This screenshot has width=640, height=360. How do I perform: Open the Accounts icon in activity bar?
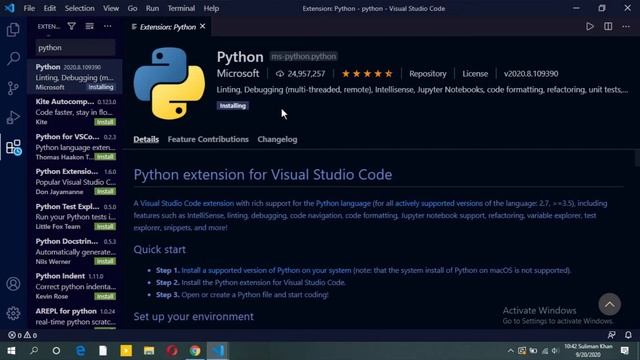click(13, 284)
